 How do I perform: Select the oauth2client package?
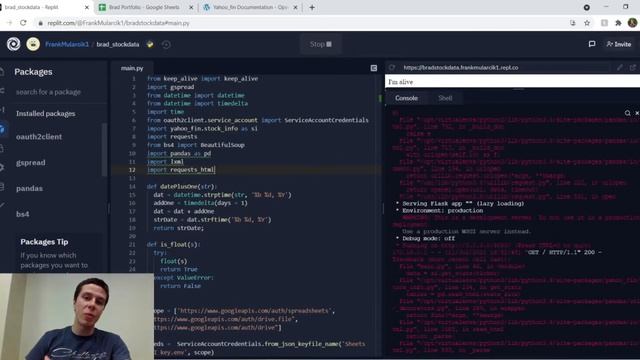39,137
